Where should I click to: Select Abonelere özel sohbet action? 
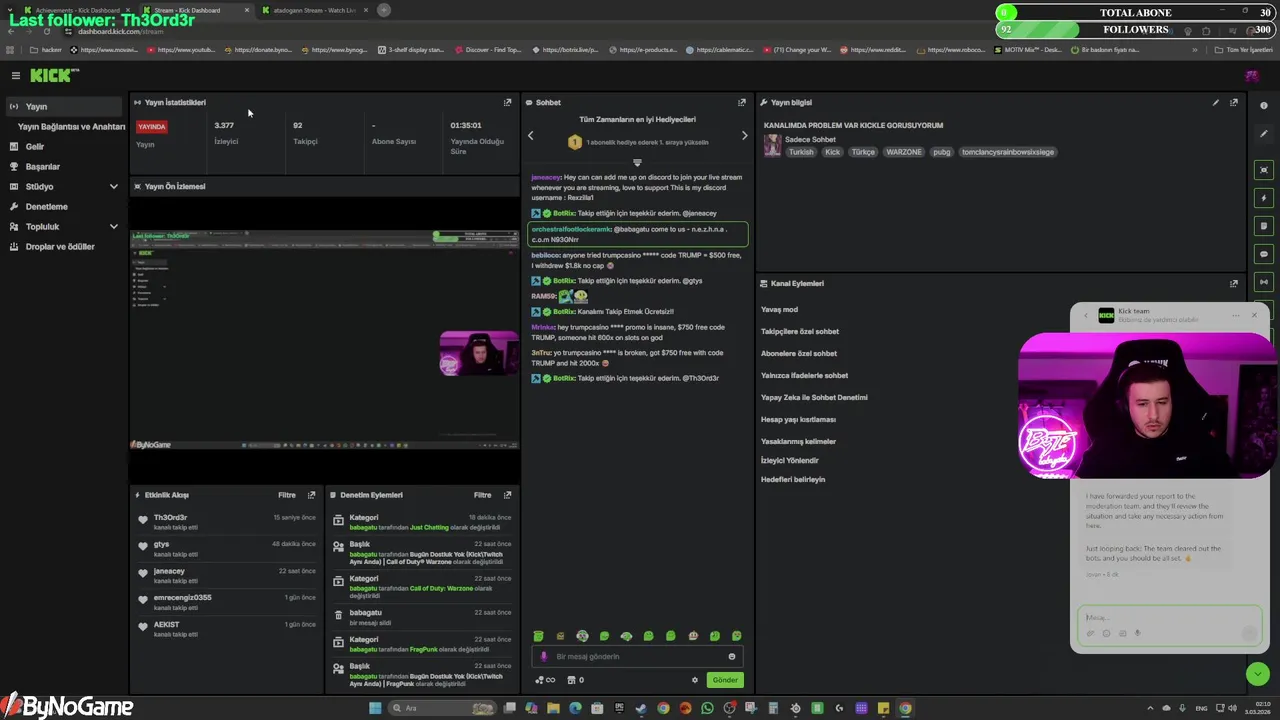[x=799, y=353]
